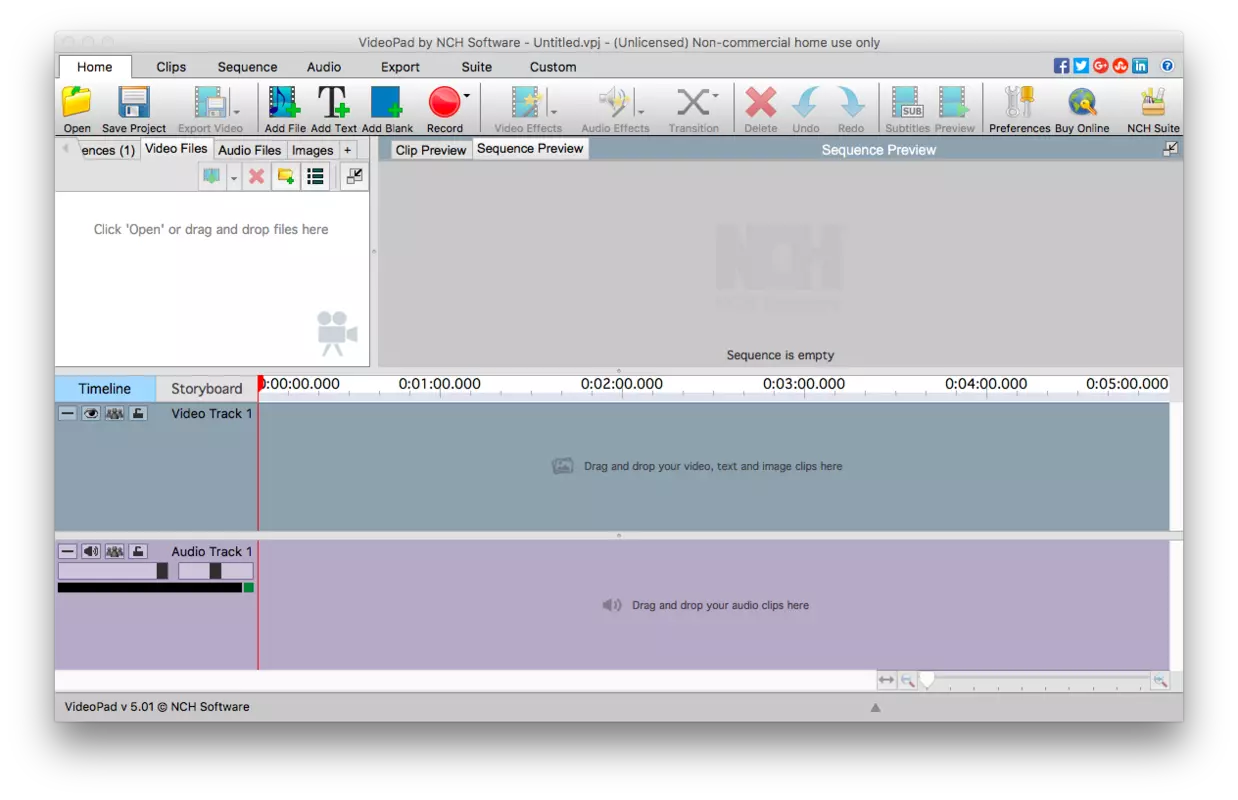Mute Audio Track 1 with the speaker icon
The image size is (1238, 800).
(90, 551)
